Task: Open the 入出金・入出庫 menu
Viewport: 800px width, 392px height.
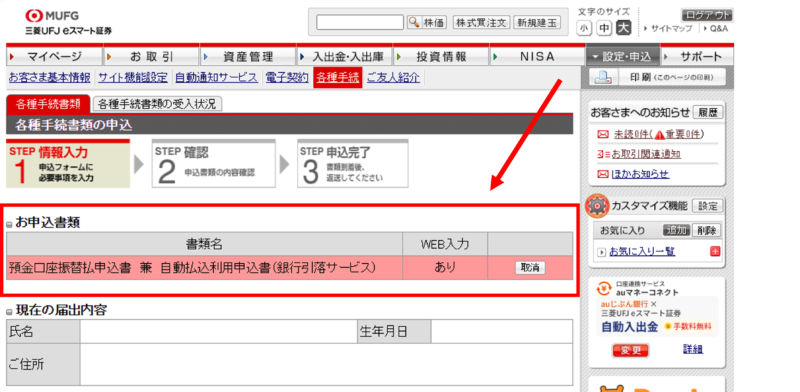Action: point(344,57)
